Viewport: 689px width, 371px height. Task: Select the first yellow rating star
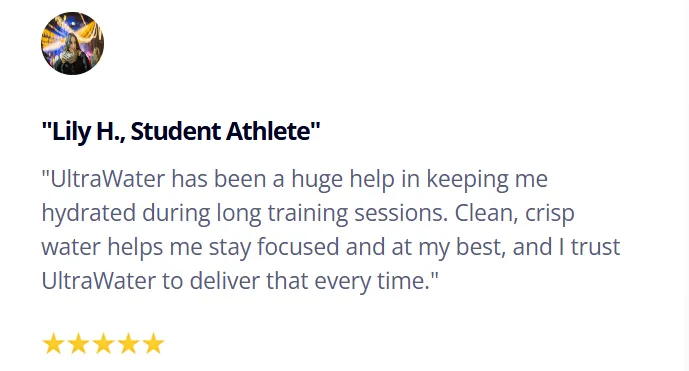[54, 343]
